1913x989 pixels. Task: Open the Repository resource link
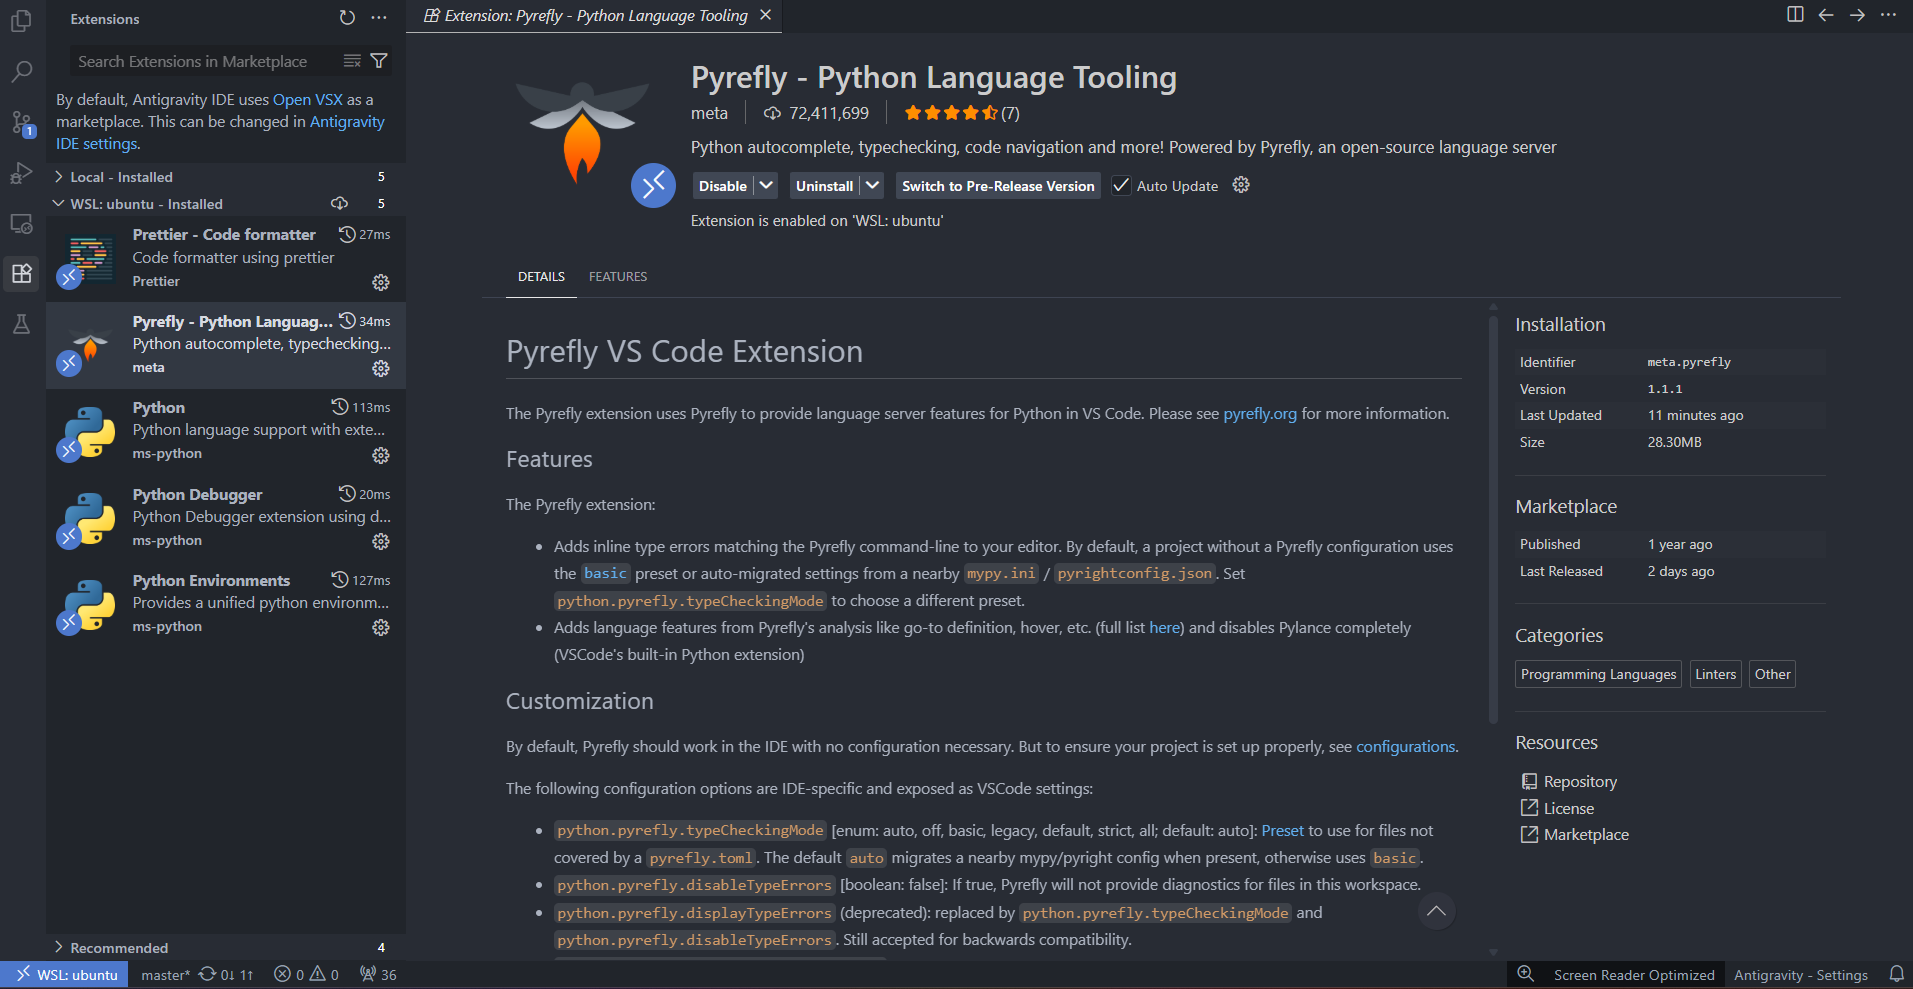[1580, 782]
